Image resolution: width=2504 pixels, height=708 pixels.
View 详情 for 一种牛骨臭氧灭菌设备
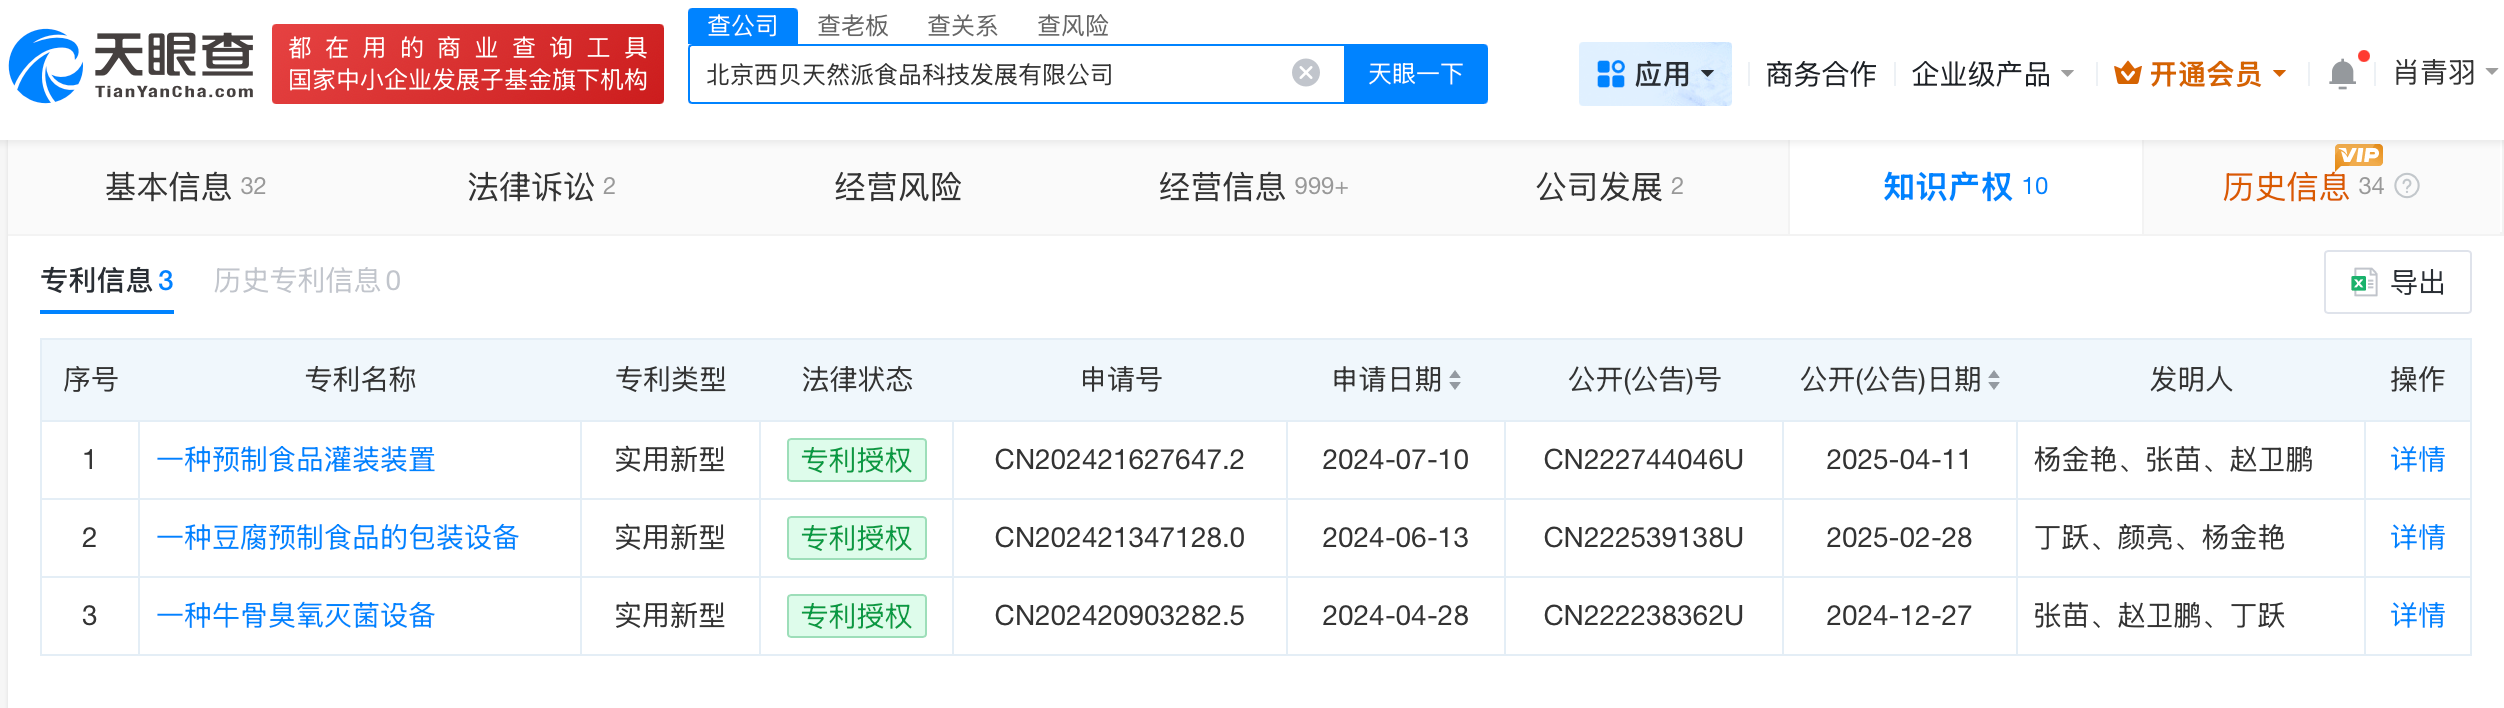(2417, 616)
